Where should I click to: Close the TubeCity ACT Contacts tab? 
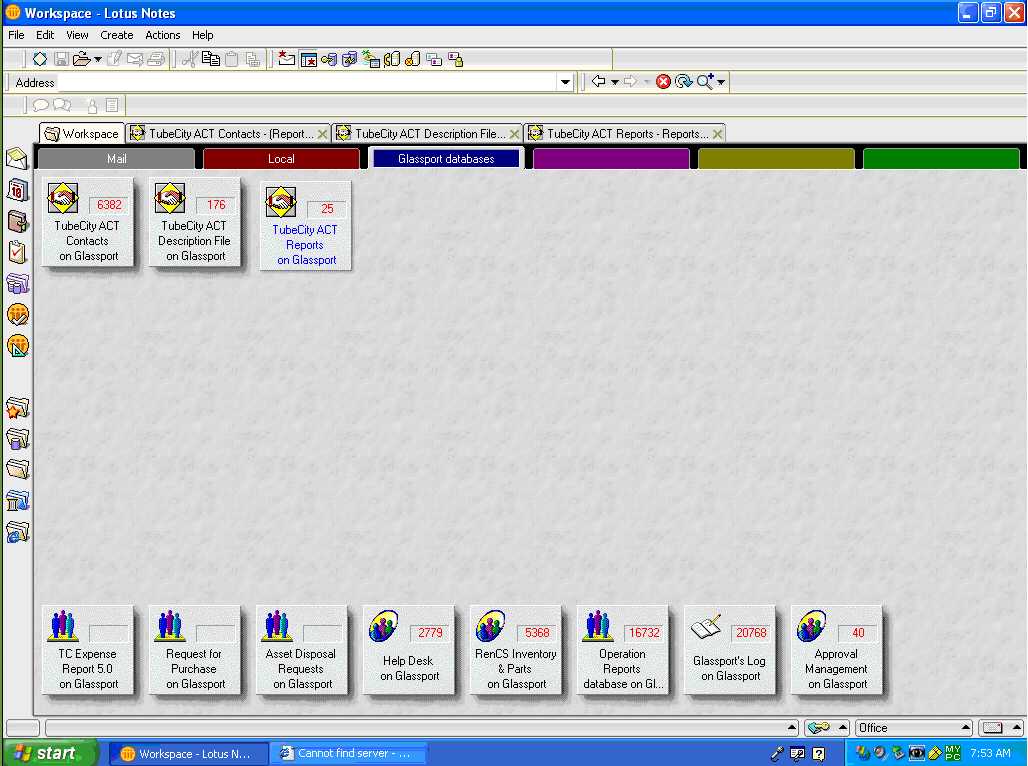click(x=322, y=134)
